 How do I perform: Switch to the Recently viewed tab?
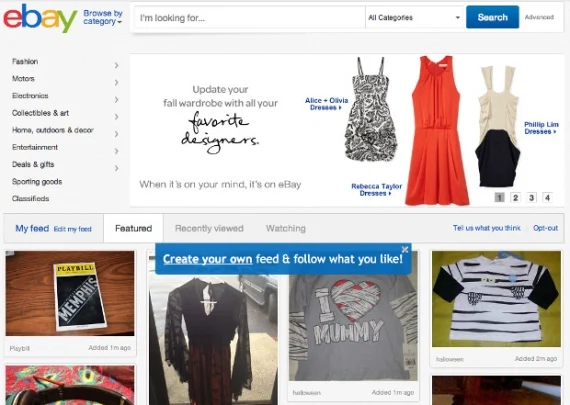click(x=209, y=228)
